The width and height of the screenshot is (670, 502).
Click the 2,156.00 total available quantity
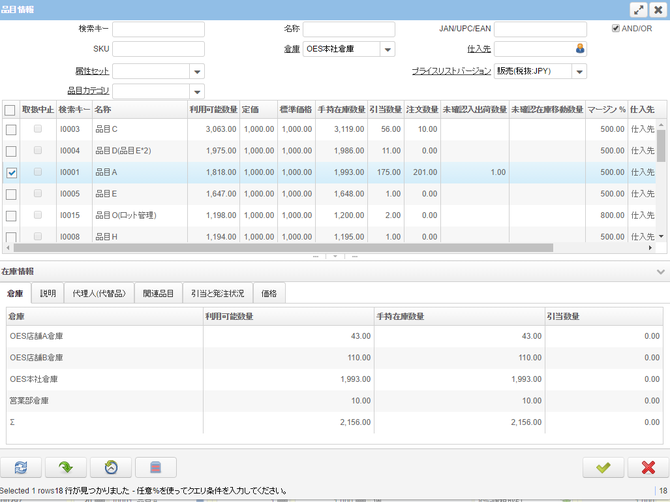(x=355, y=422)
